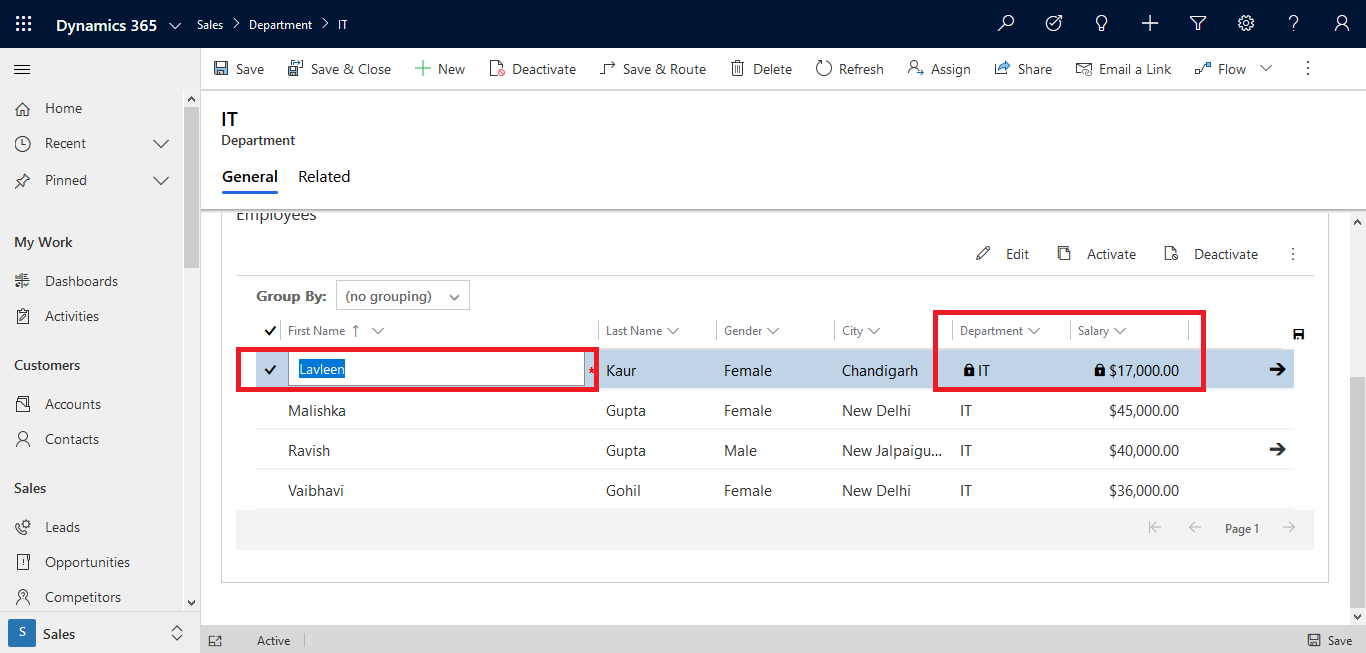This screenshot has width=1366, height=653.
Task: Click the Activate icon in the subgrid toolbar
Action: tap(1064, 254)
